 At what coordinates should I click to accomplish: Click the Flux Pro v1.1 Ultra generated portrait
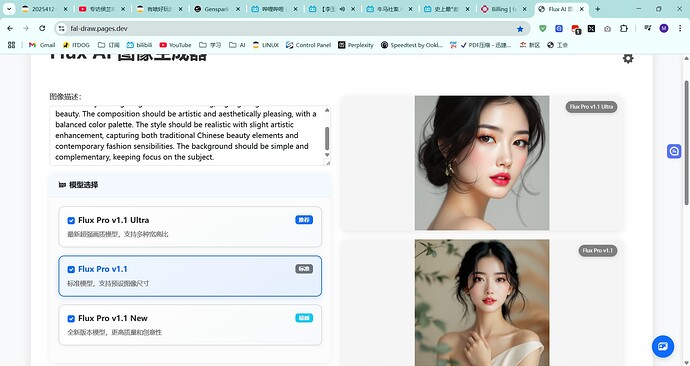click(482, 163)
